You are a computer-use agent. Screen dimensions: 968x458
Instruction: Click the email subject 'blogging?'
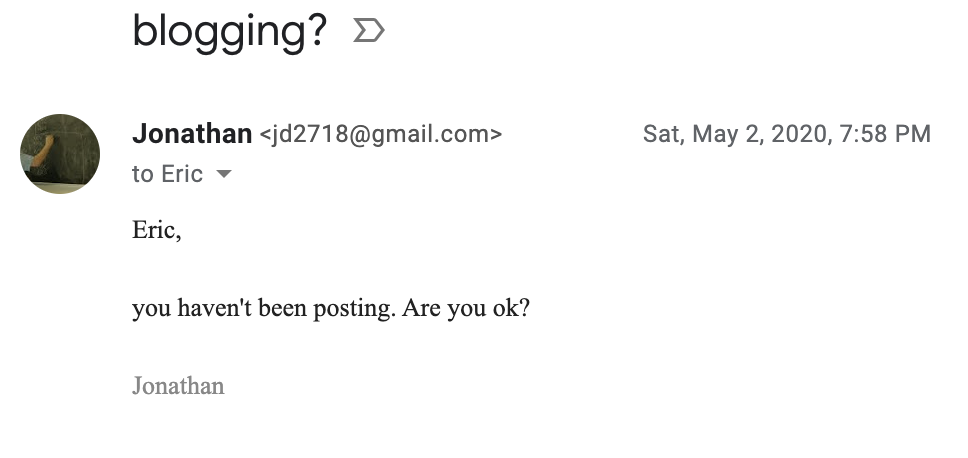[x=229, y=32]
